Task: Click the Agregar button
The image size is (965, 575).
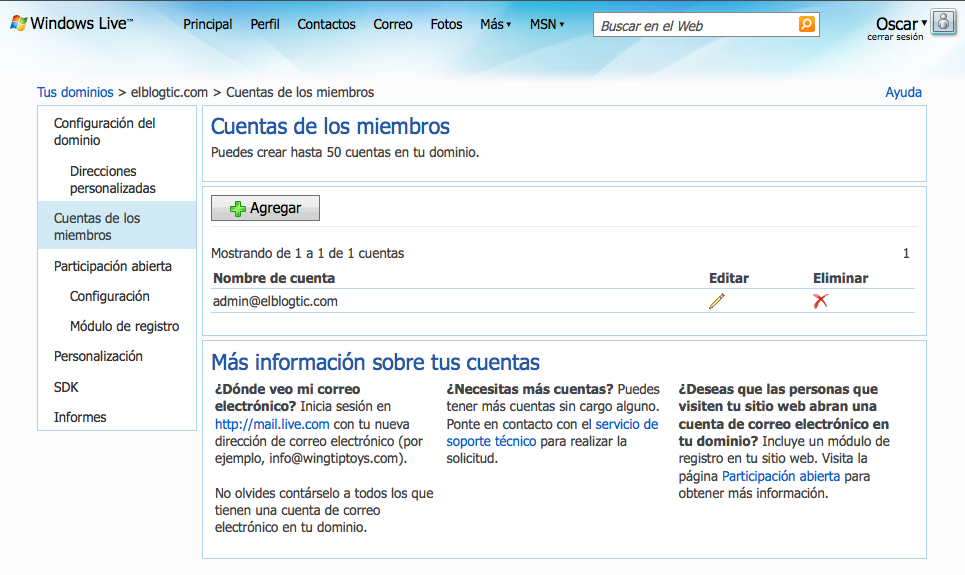Action: pyautogui.click(x=265, y=208)
